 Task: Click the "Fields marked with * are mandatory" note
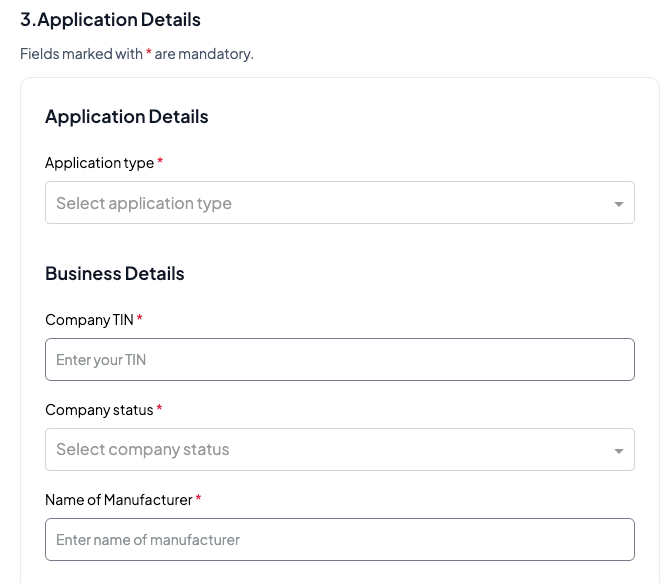coord(137,54)
